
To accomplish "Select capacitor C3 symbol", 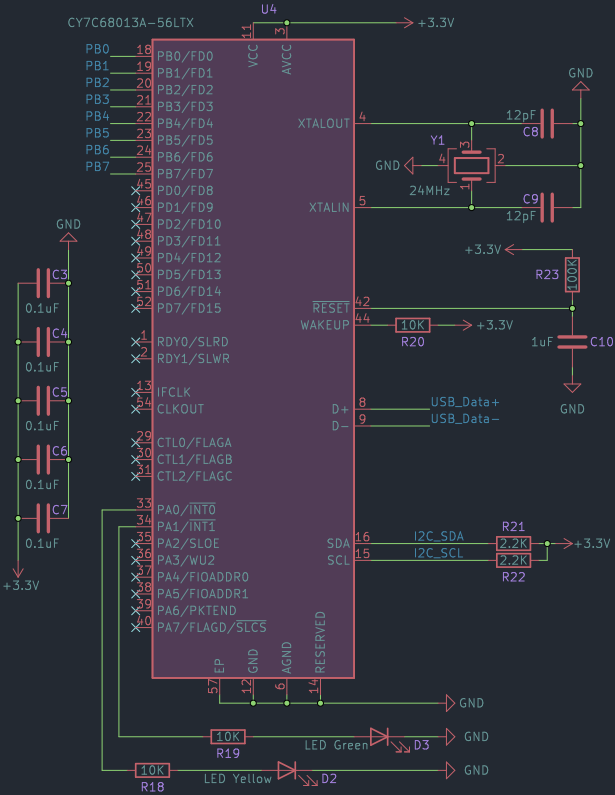I will coord(43,283).
